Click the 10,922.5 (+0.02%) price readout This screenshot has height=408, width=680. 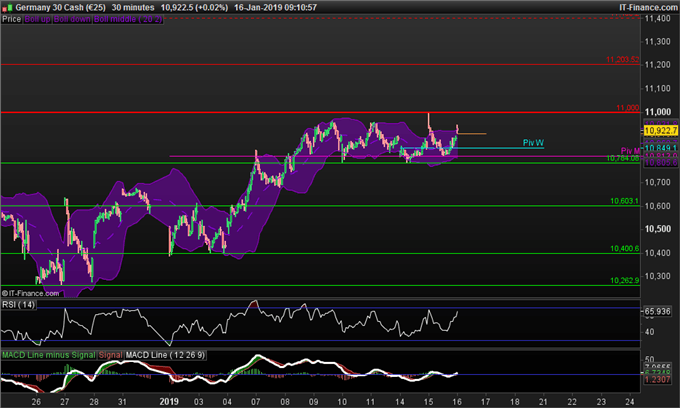click(x=194, y=7)
